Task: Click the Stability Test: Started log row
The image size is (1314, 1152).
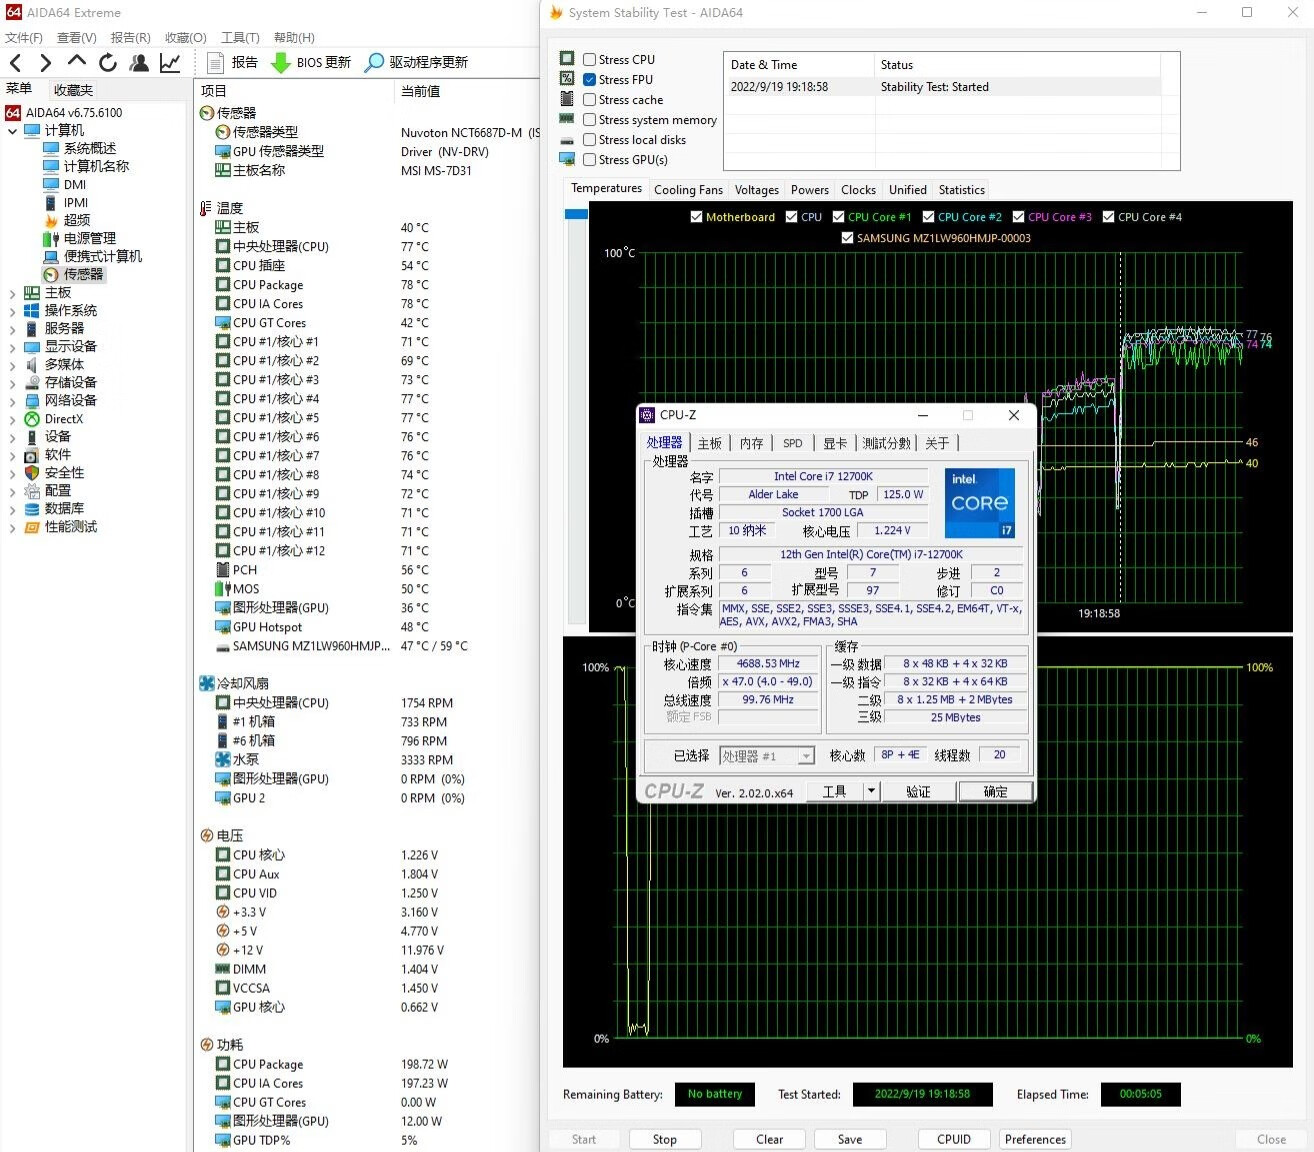Action: click(x=942, y=87)
